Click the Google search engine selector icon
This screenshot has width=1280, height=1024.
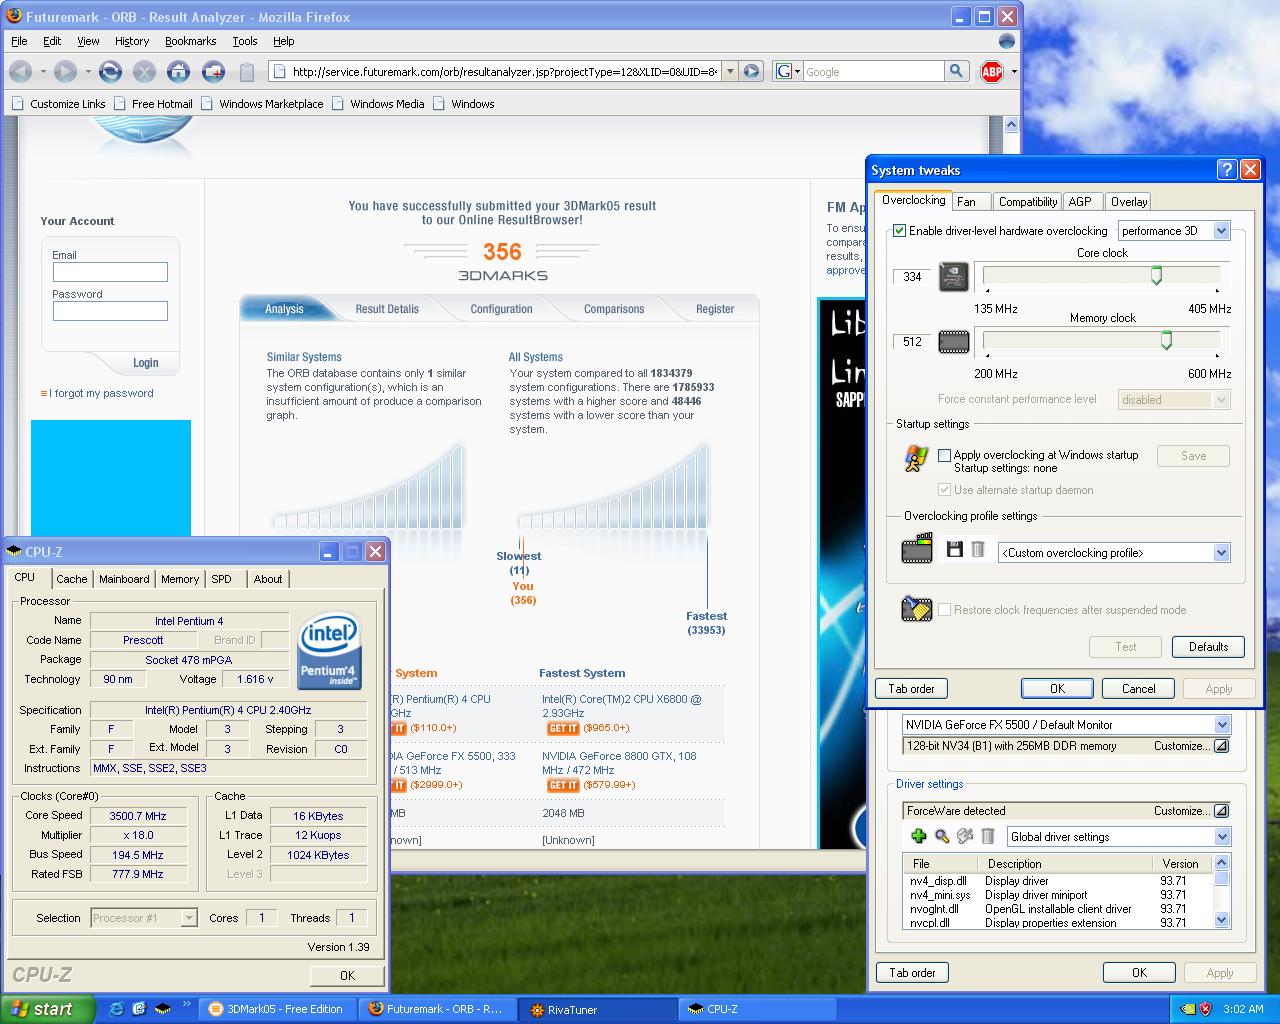(x=788, y=71)
